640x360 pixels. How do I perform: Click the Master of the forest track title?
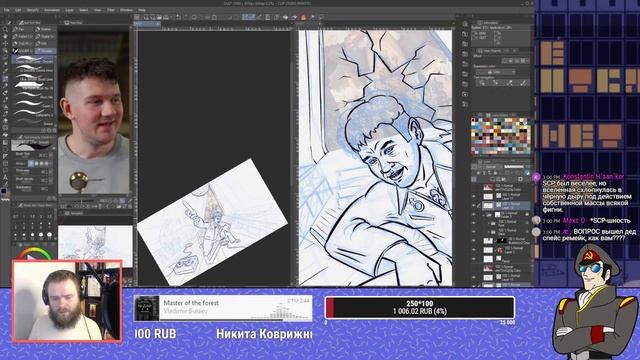tap(191, 303)
